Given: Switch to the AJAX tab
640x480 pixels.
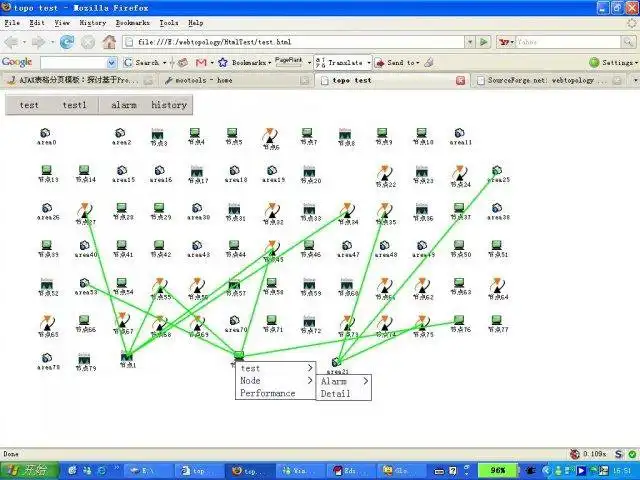Looking at the screenshot, I should click(x=79, y=80).
